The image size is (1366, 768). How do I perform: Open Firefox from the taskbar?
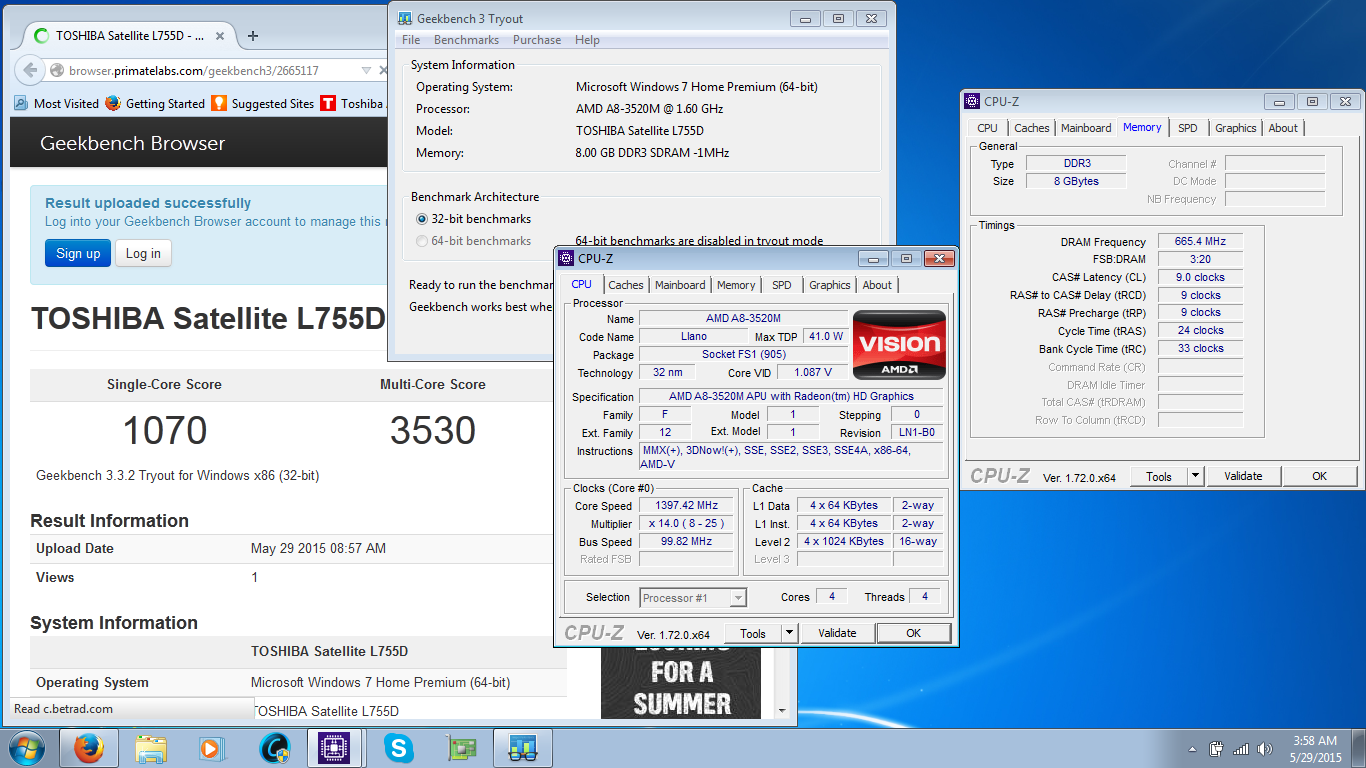click(89, 748)
